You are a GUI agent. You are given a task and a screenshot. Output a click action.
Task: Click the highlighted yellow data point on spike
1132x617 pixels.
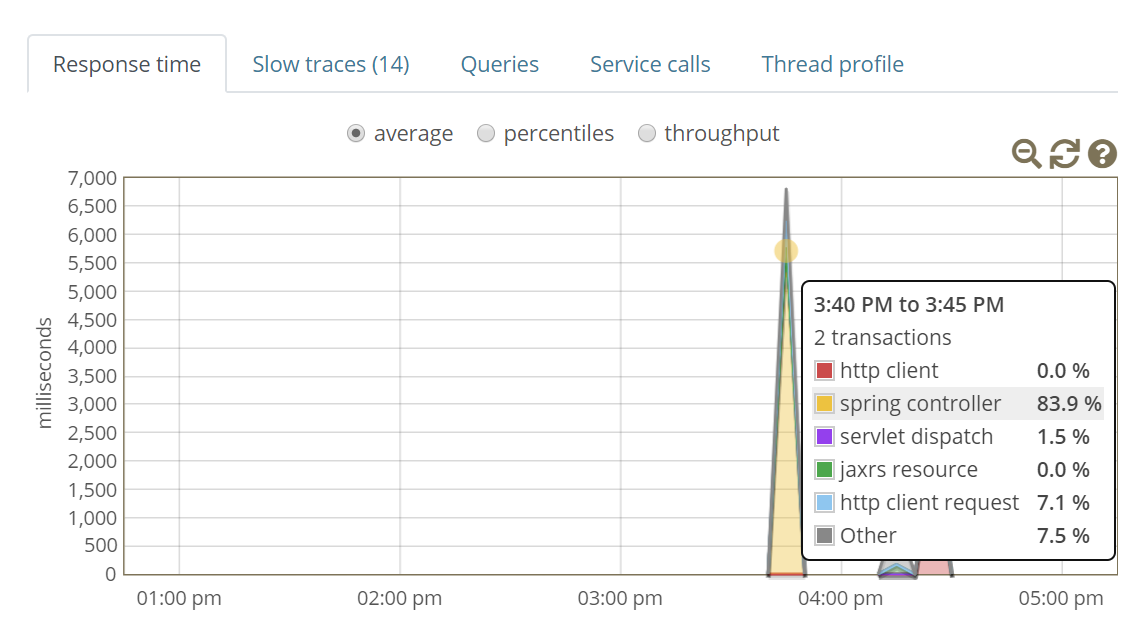coord(786,251)
